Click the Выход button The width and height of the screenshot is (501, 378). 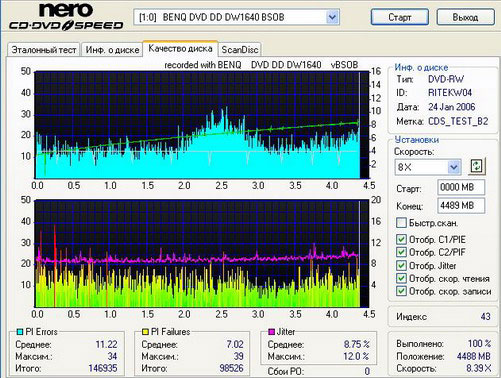465,17
